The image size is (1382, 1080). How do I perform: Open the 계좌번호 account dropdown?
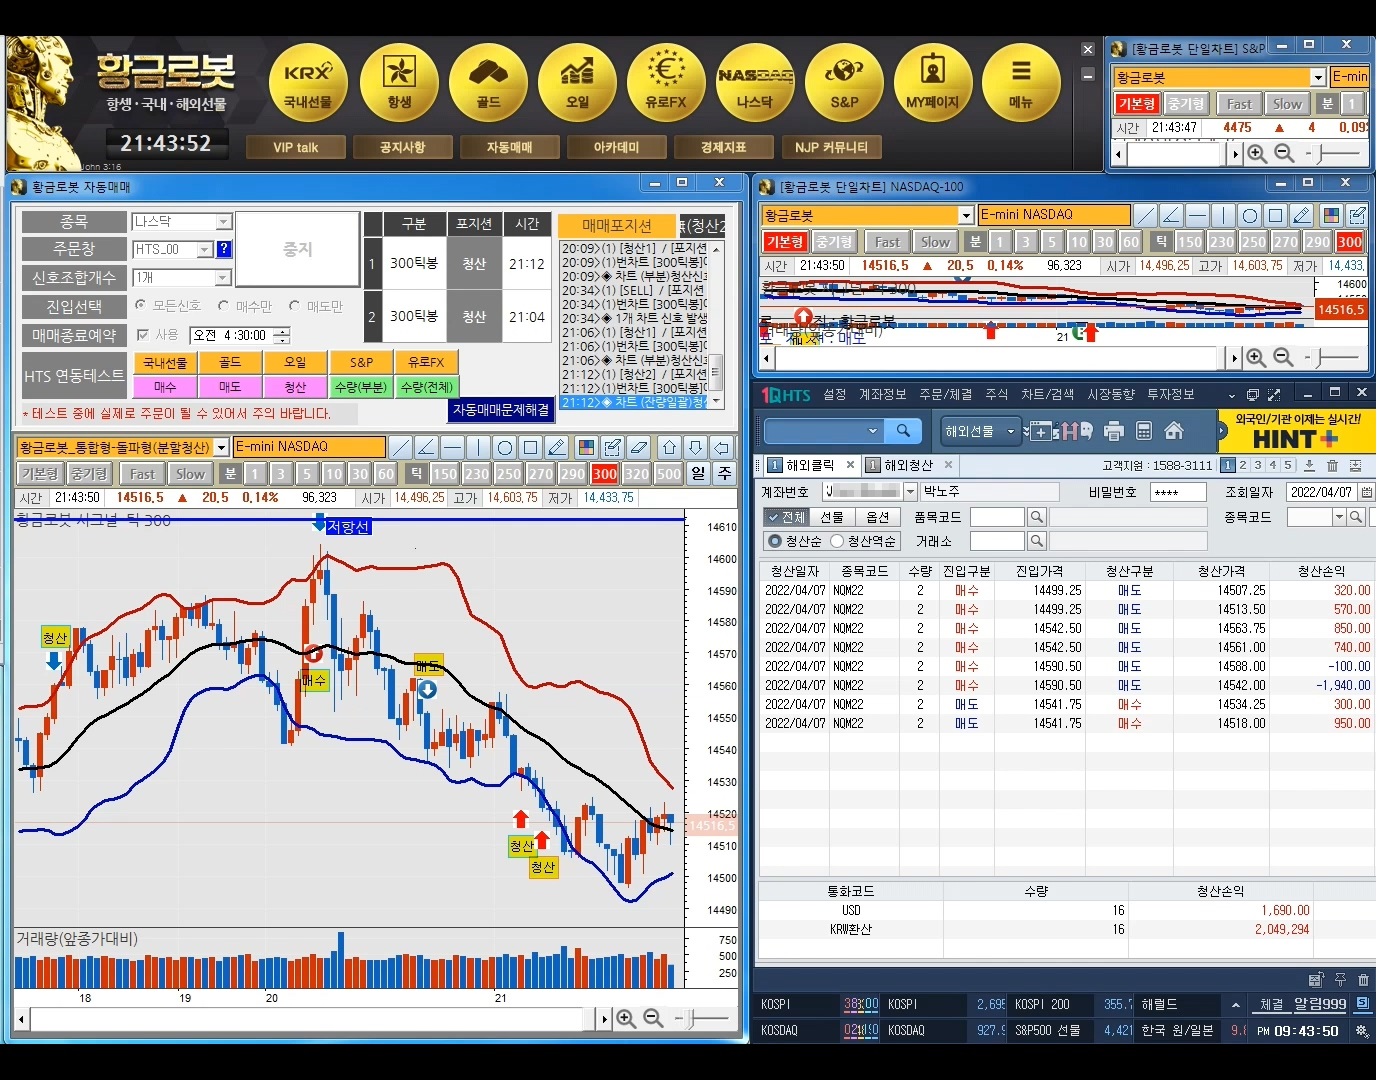[910, 492]
